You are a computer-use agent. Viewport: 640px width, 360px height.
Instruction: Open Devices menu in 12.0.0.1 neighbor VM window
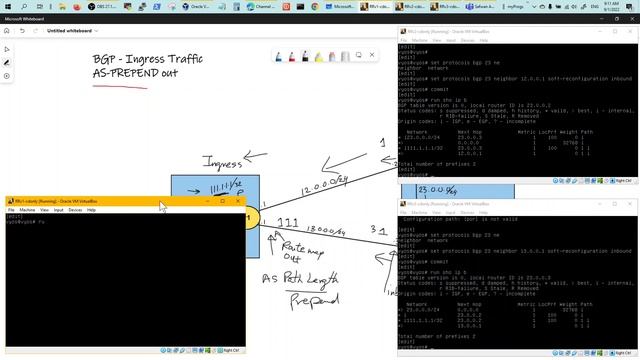[467, 40]
